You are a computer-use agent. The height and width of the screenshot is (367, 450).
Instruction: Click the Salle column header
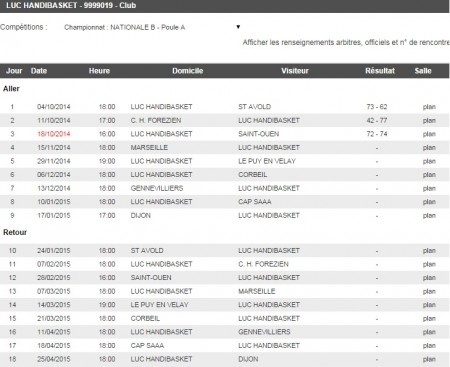click(x=423, y=71)
